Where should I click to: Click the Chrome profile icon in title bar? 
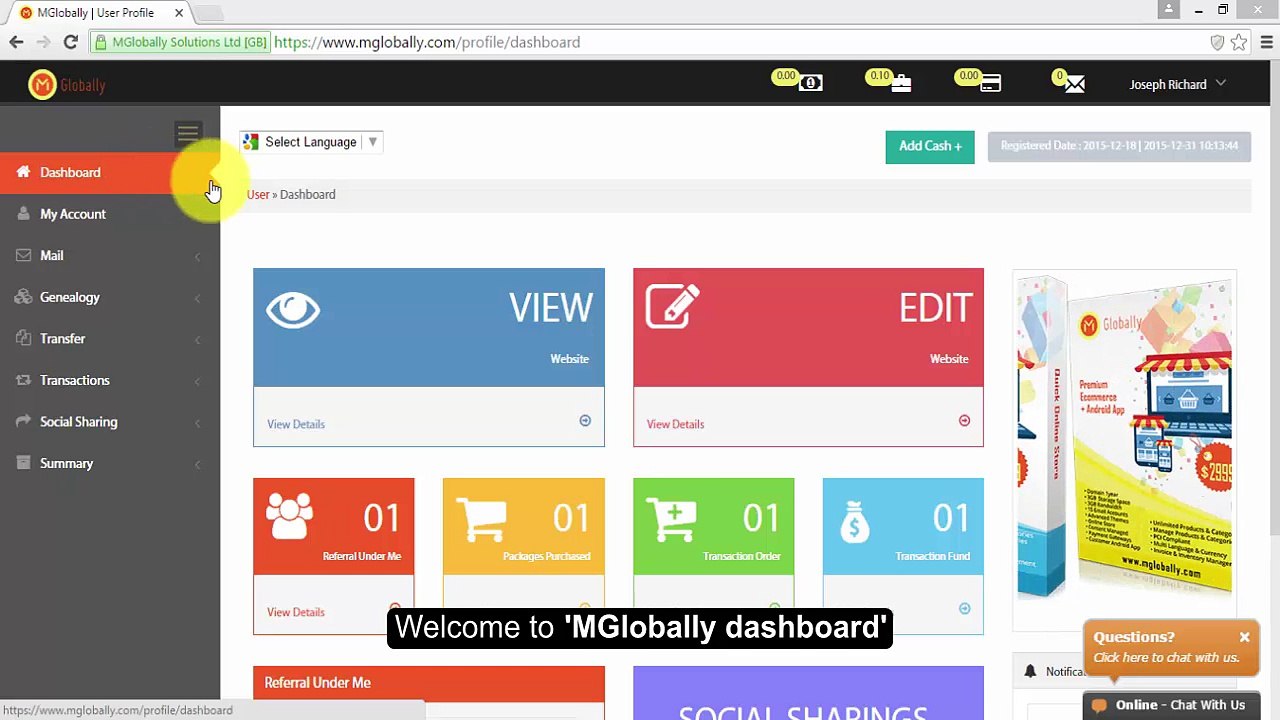coord(1168,10)
